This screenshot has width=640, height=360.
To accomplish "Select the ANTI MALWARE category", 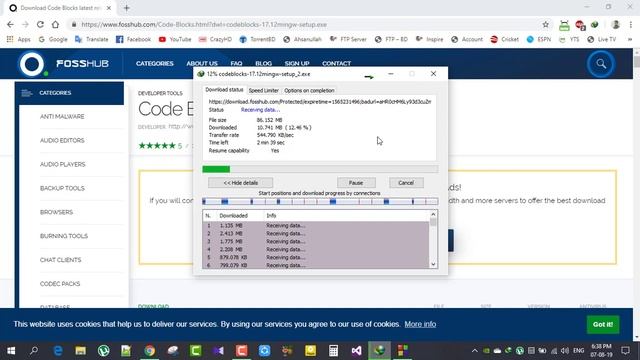I will tap(62, 116).
